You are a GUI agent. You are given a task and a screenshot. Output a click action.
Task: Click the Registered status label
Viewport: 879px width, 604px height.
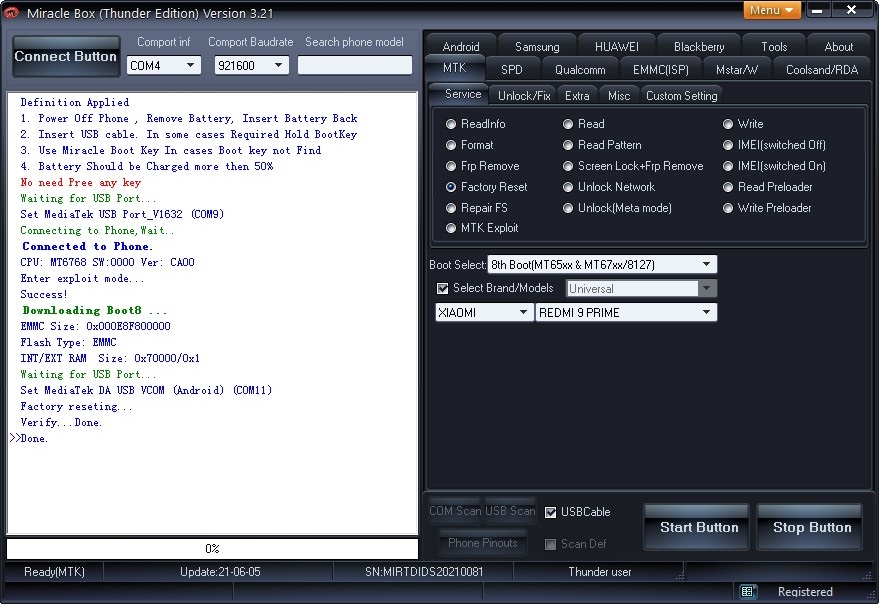point(805,592)
